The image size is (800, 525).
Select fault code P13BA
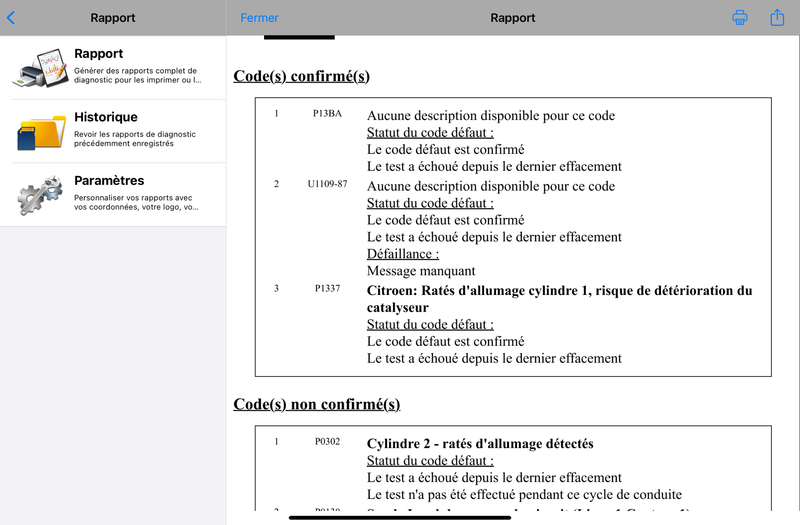click(x=327, y=114)
